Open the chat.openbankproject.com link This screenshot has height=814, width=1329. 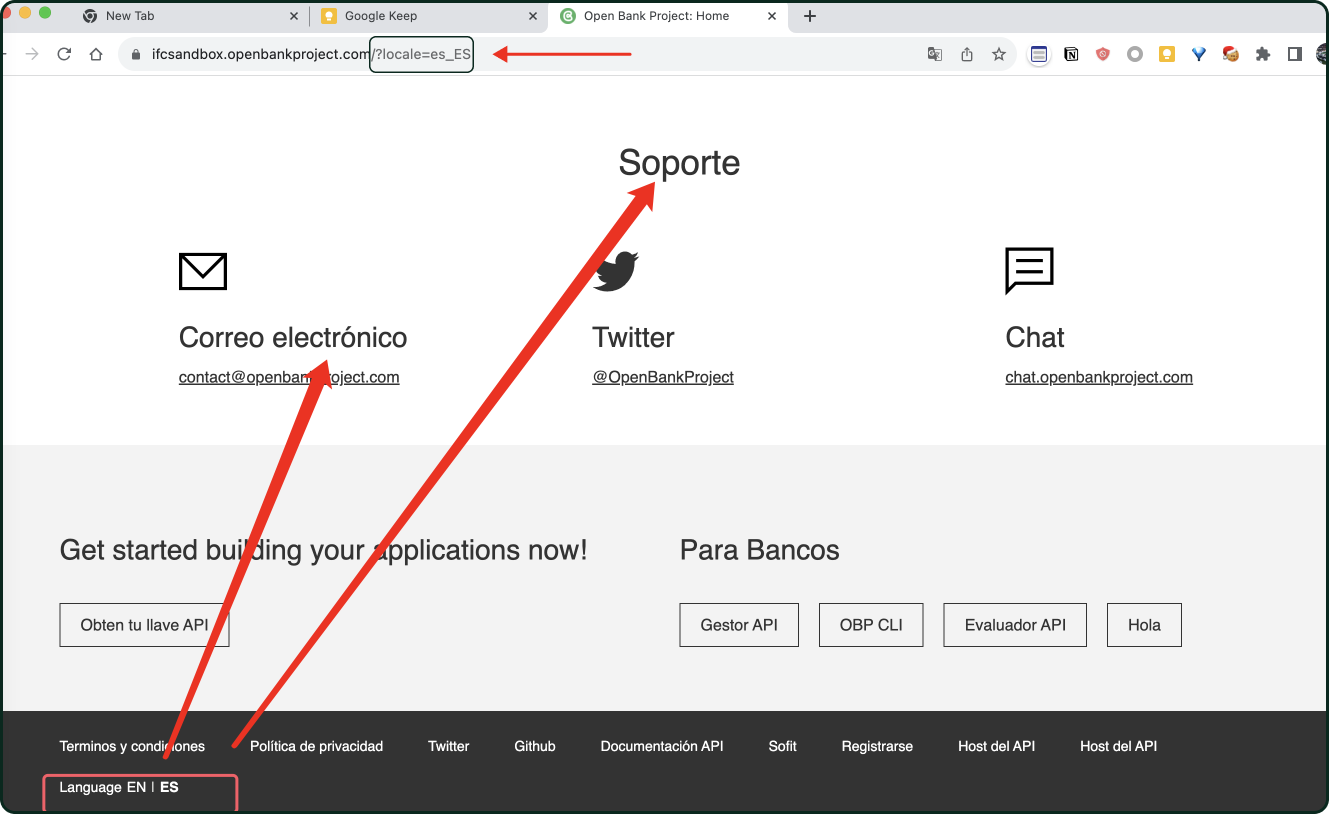point(1099,377)
